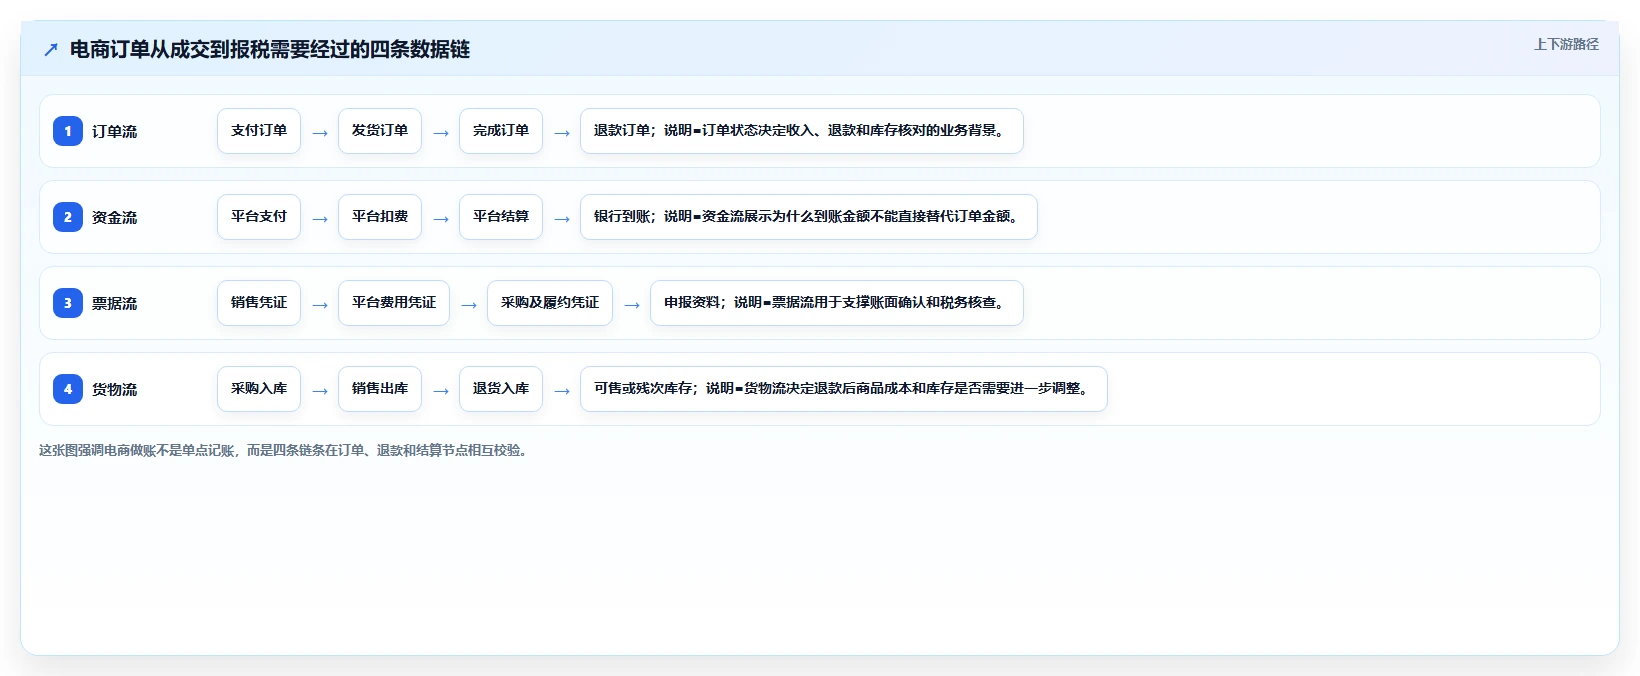This screenshot has height=676, width=1640.
Task: Click the arrow between 销售出库 and 退货入库
Action: click(x=441, y=391)
